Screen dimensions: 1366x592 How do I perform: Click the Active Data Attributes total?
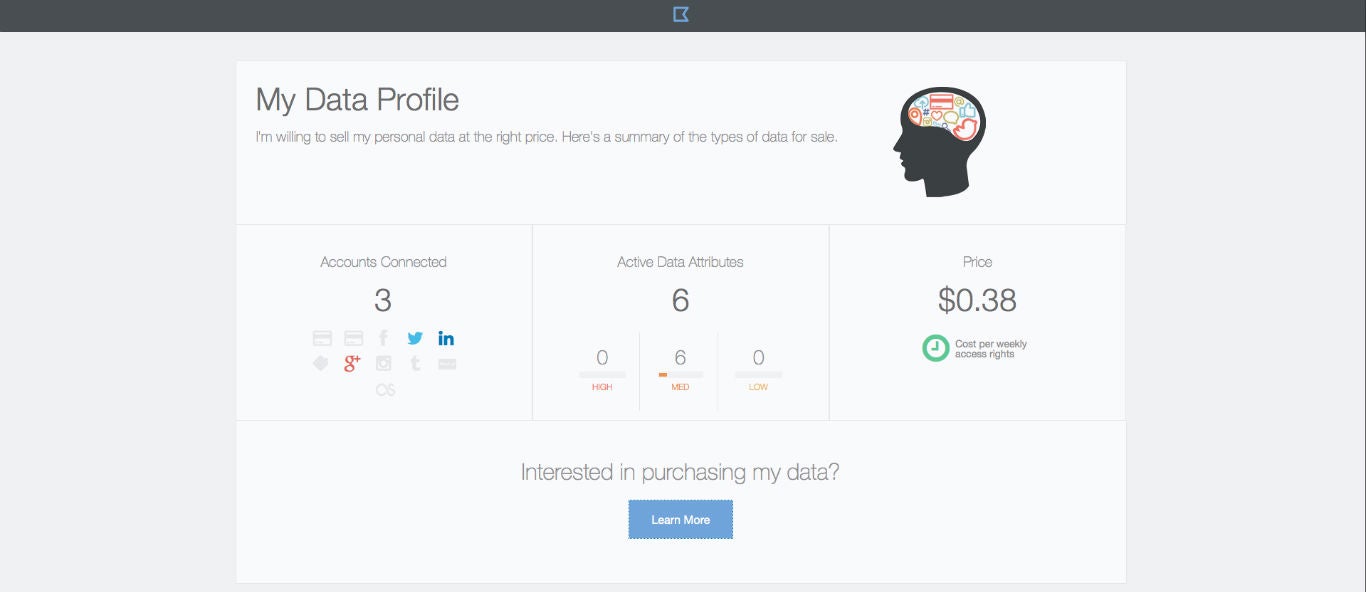coord(680,300)
